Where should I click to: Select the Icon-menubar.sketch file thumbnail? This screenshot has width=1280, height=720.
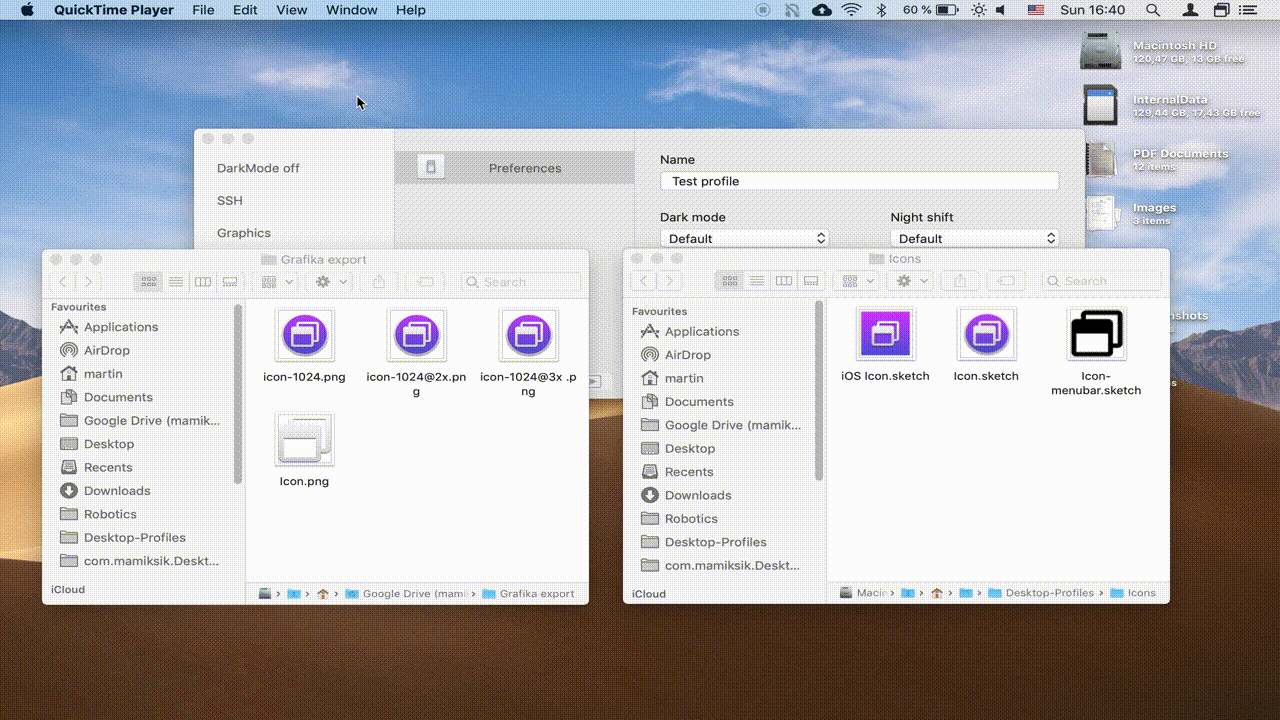(x=1096, y=334)
